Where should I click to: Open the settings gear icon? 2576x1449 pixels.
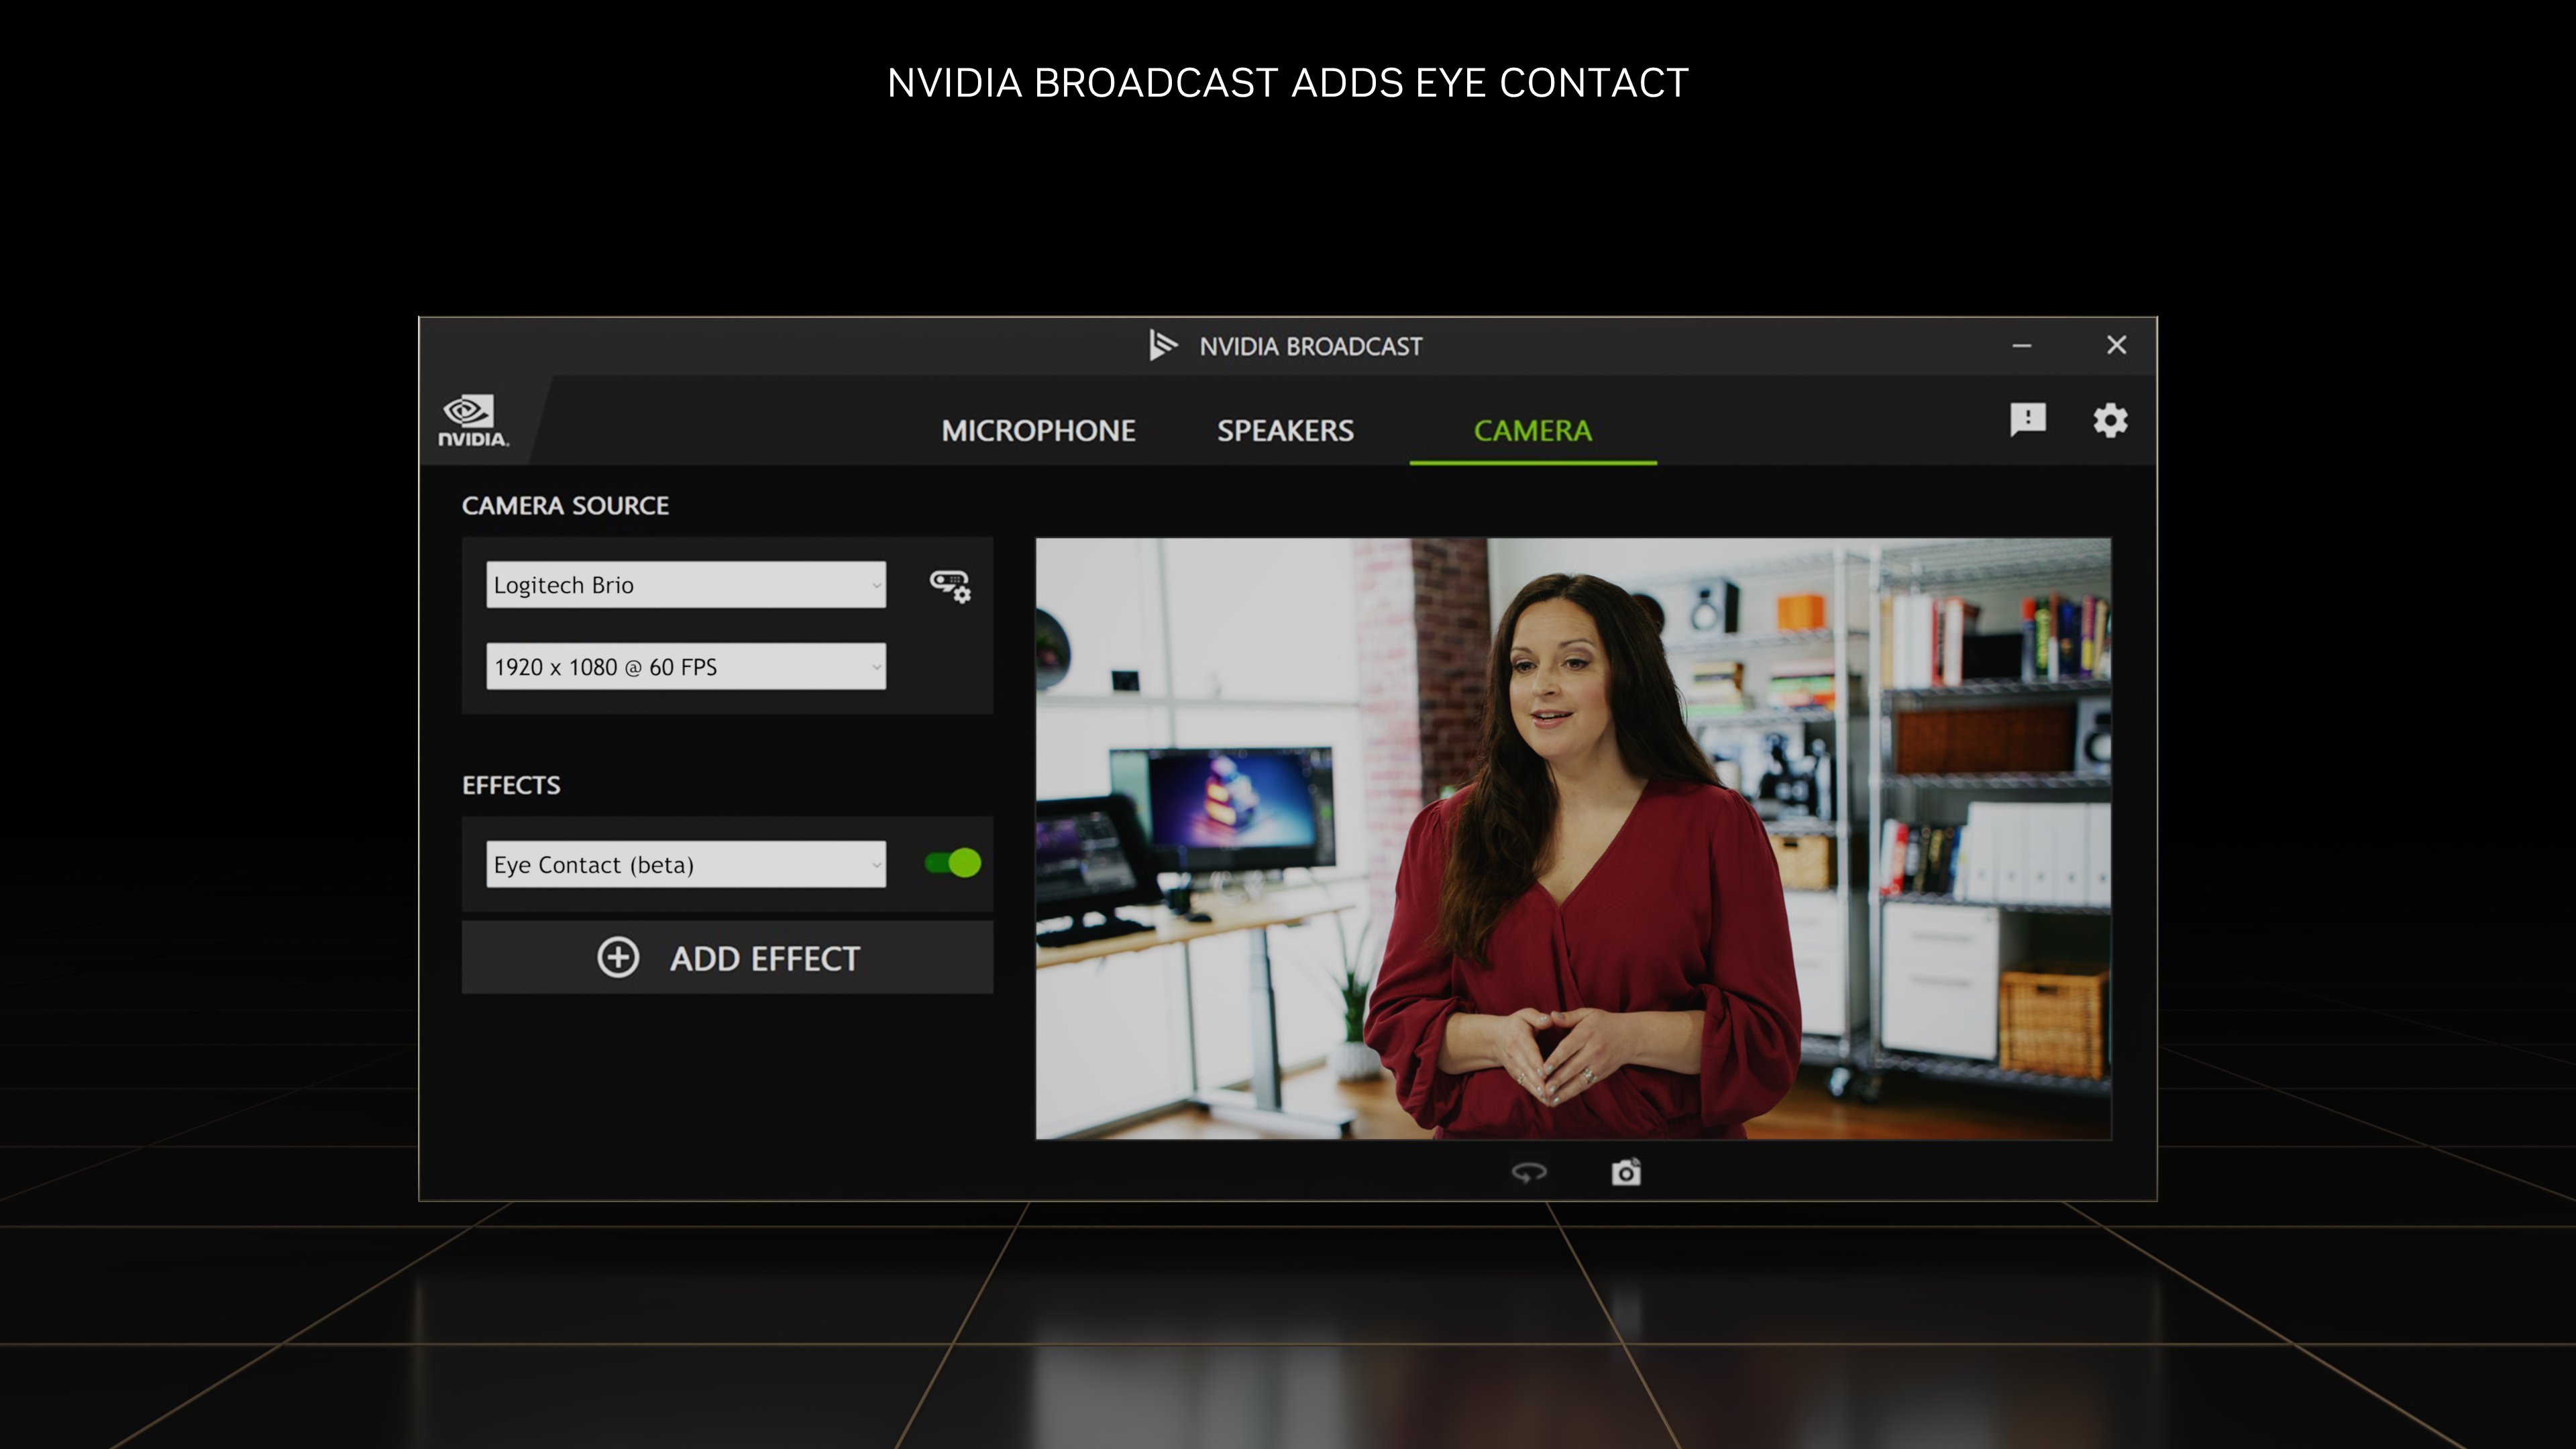(2110, 420)
